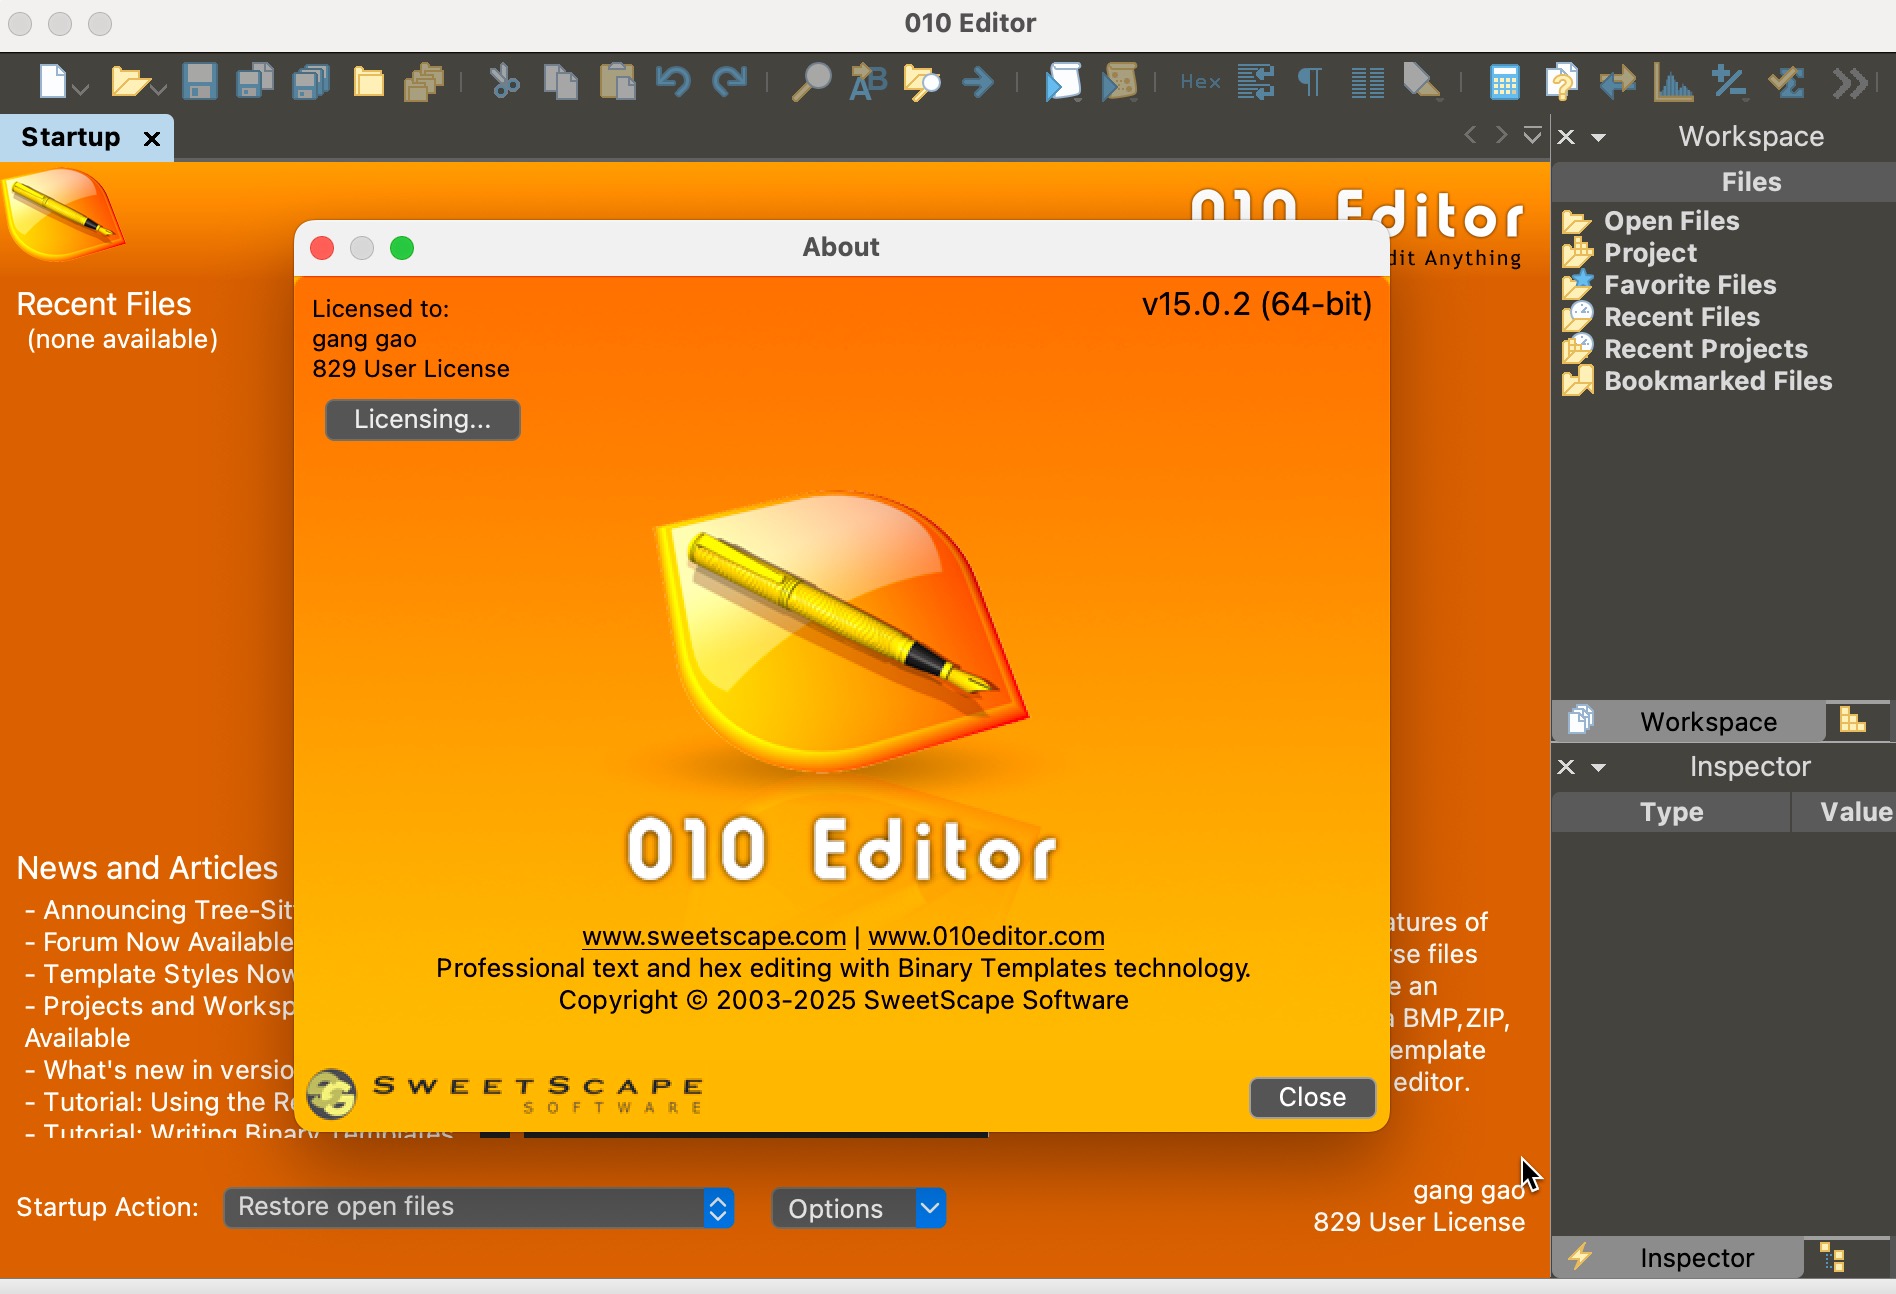Open the Startup Action dropdown
Viewport: 1896px width, 1294px height.
pos(479,1207)
